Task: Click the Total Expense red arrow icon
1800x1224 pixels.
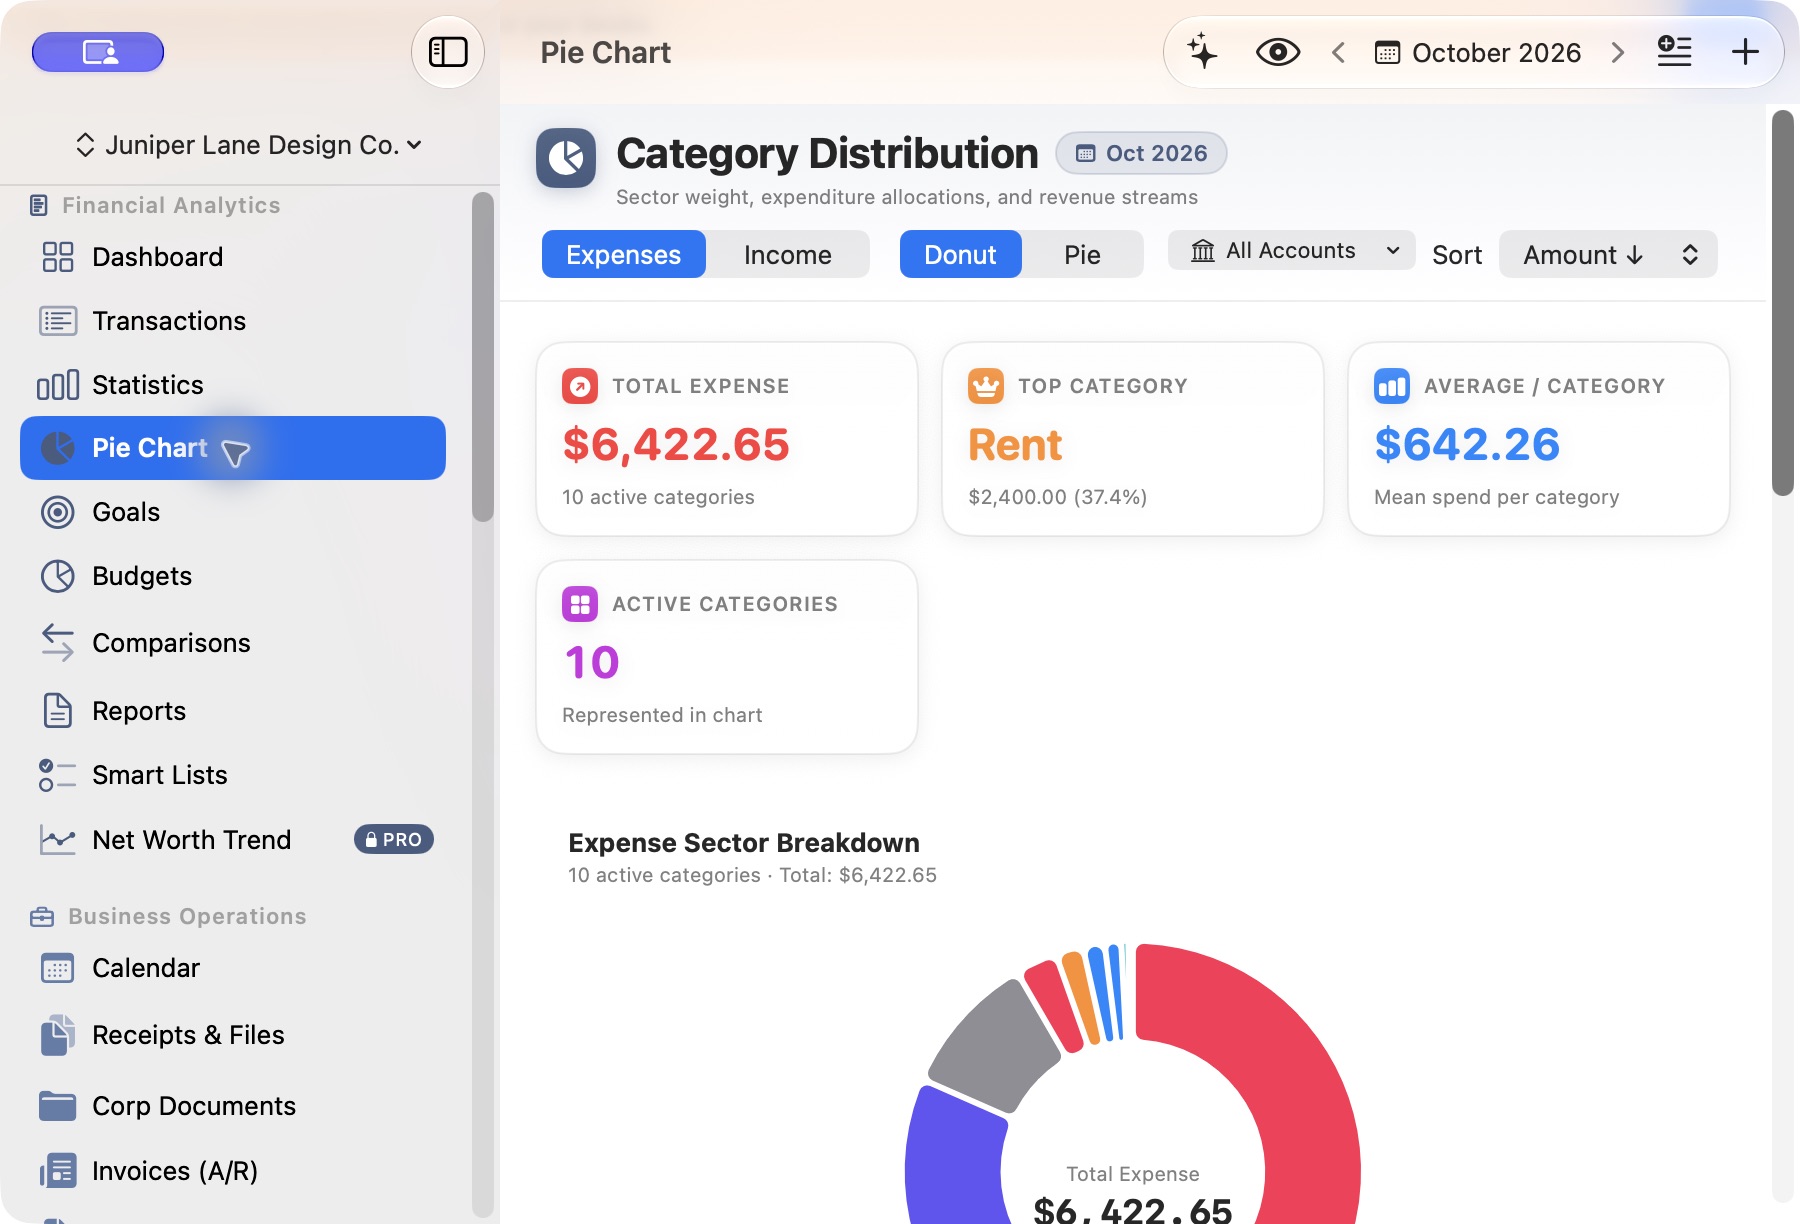Action: [580, 386]
